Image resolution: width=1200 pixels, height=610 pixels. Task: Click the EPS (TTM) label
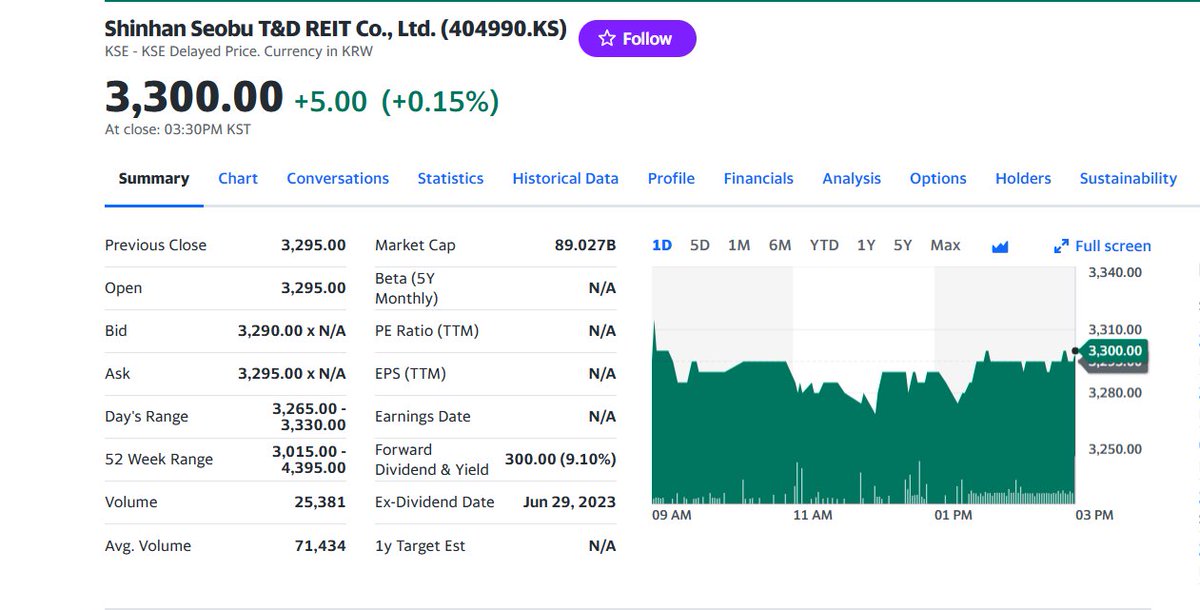click(410, 373)
